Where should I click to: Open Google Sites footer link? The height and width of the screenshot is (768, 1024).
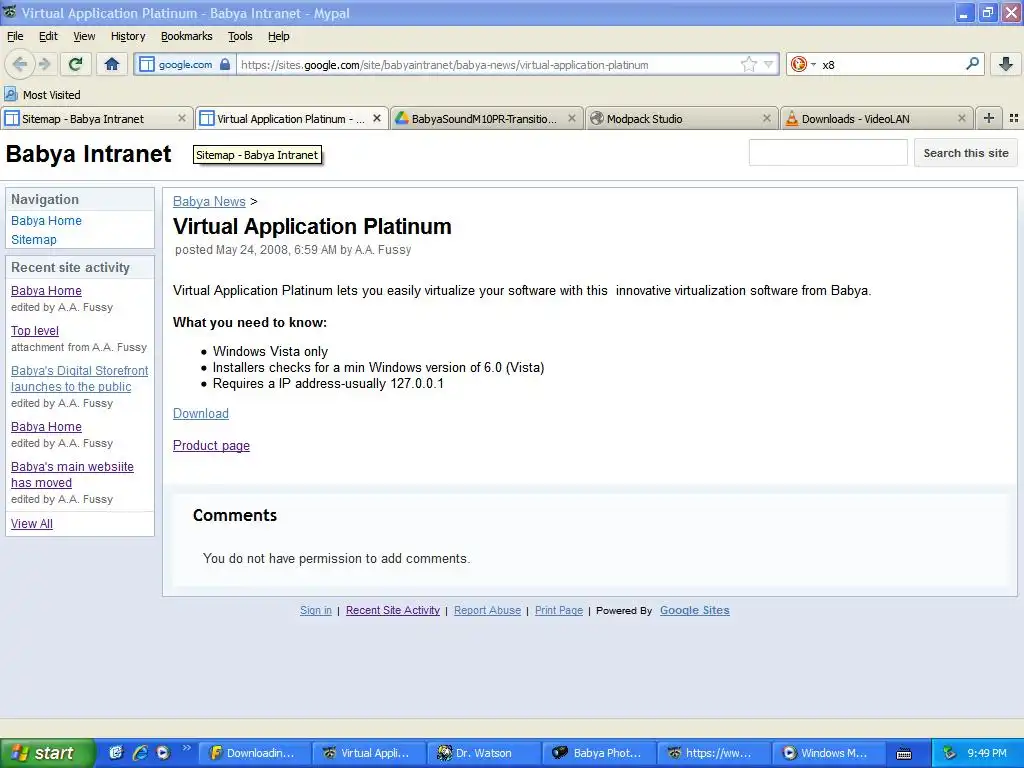(x=694, y=610)
